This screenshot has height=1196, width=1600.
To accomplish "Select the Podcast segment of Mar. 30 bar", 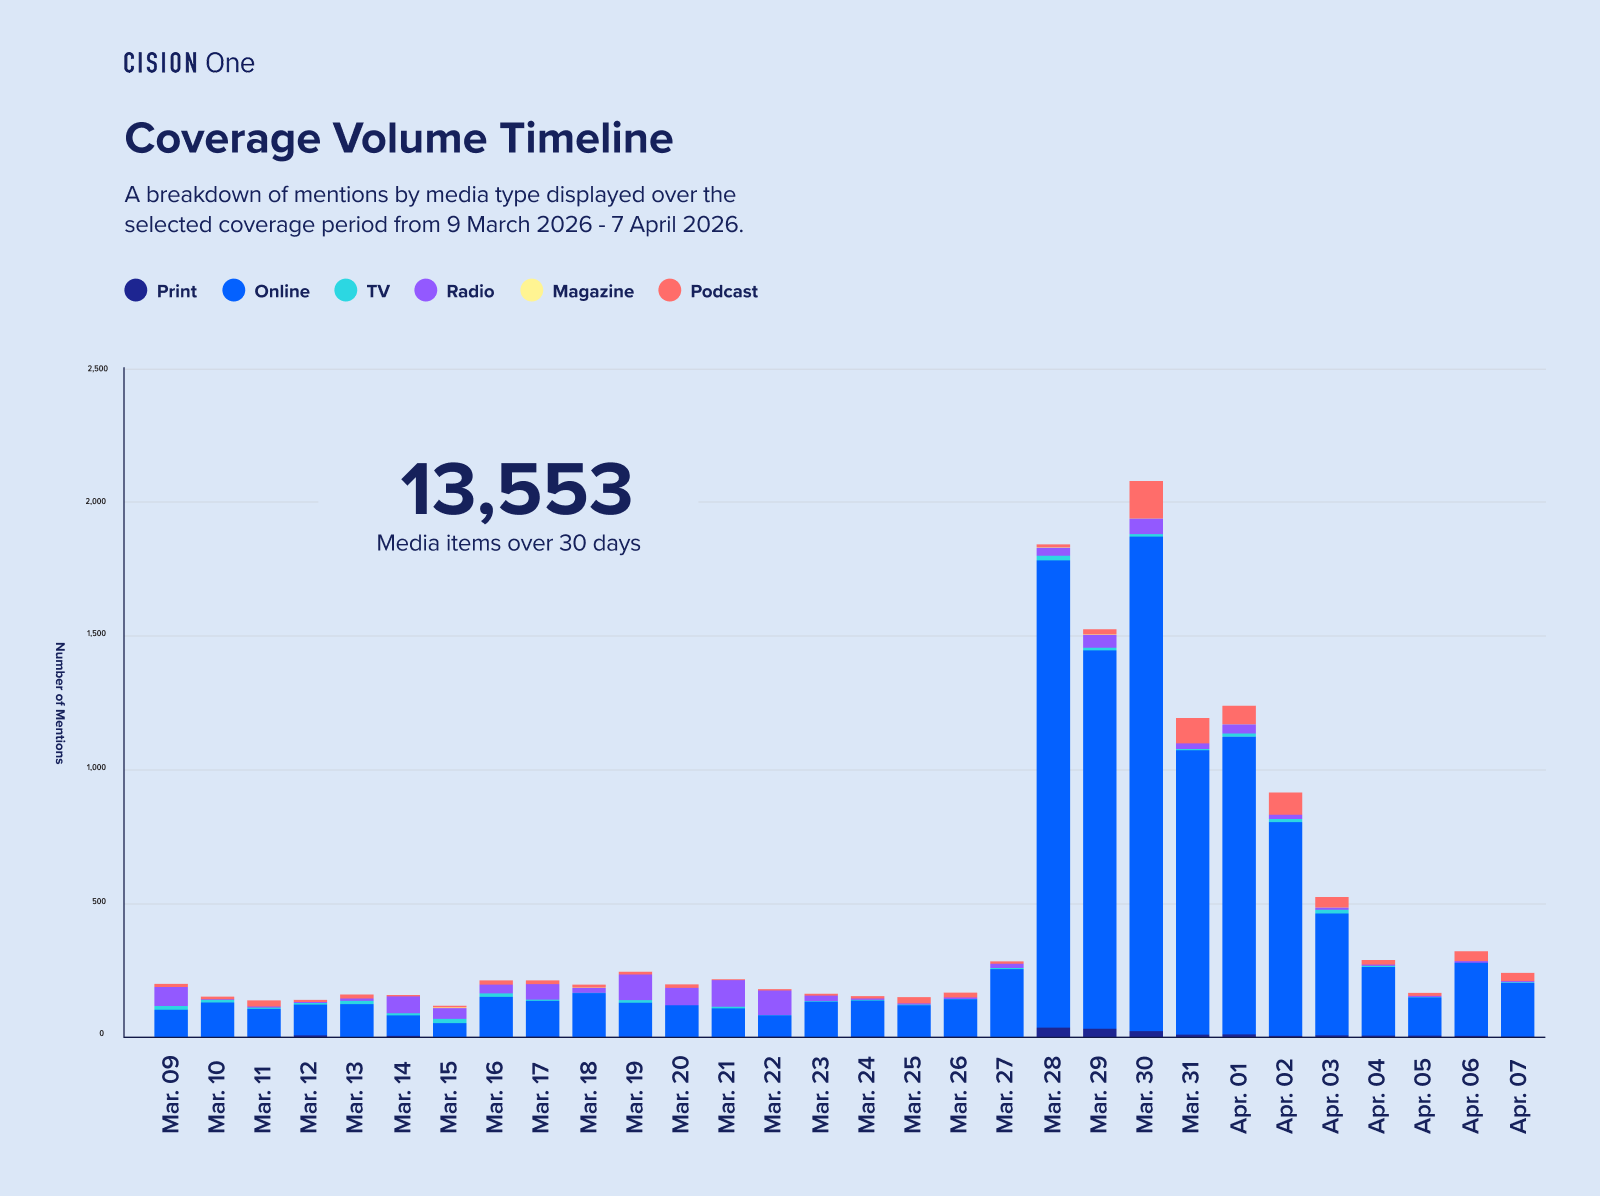I will (x=1146, y=500).
